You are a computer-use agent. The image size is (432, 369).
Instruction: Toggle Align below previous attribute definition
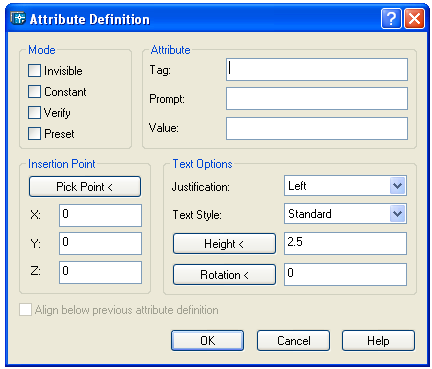(26, 310)
